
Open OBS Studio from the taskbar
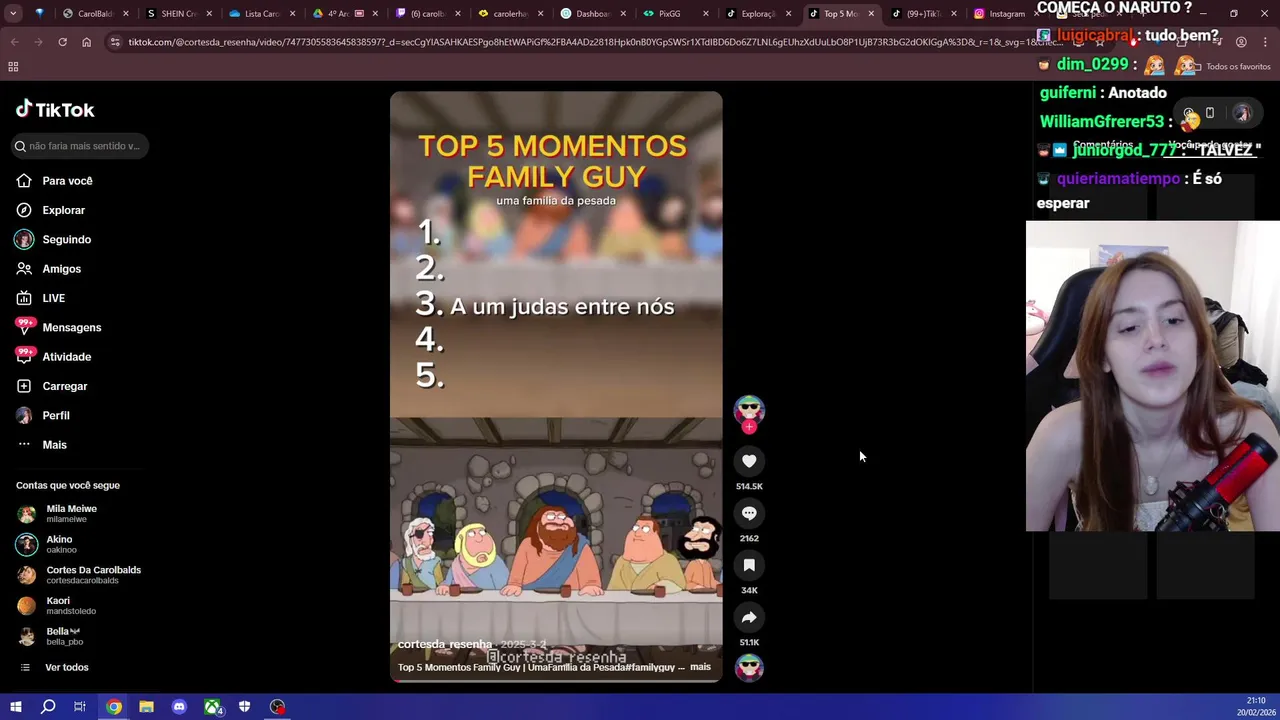tap(278, 707)
